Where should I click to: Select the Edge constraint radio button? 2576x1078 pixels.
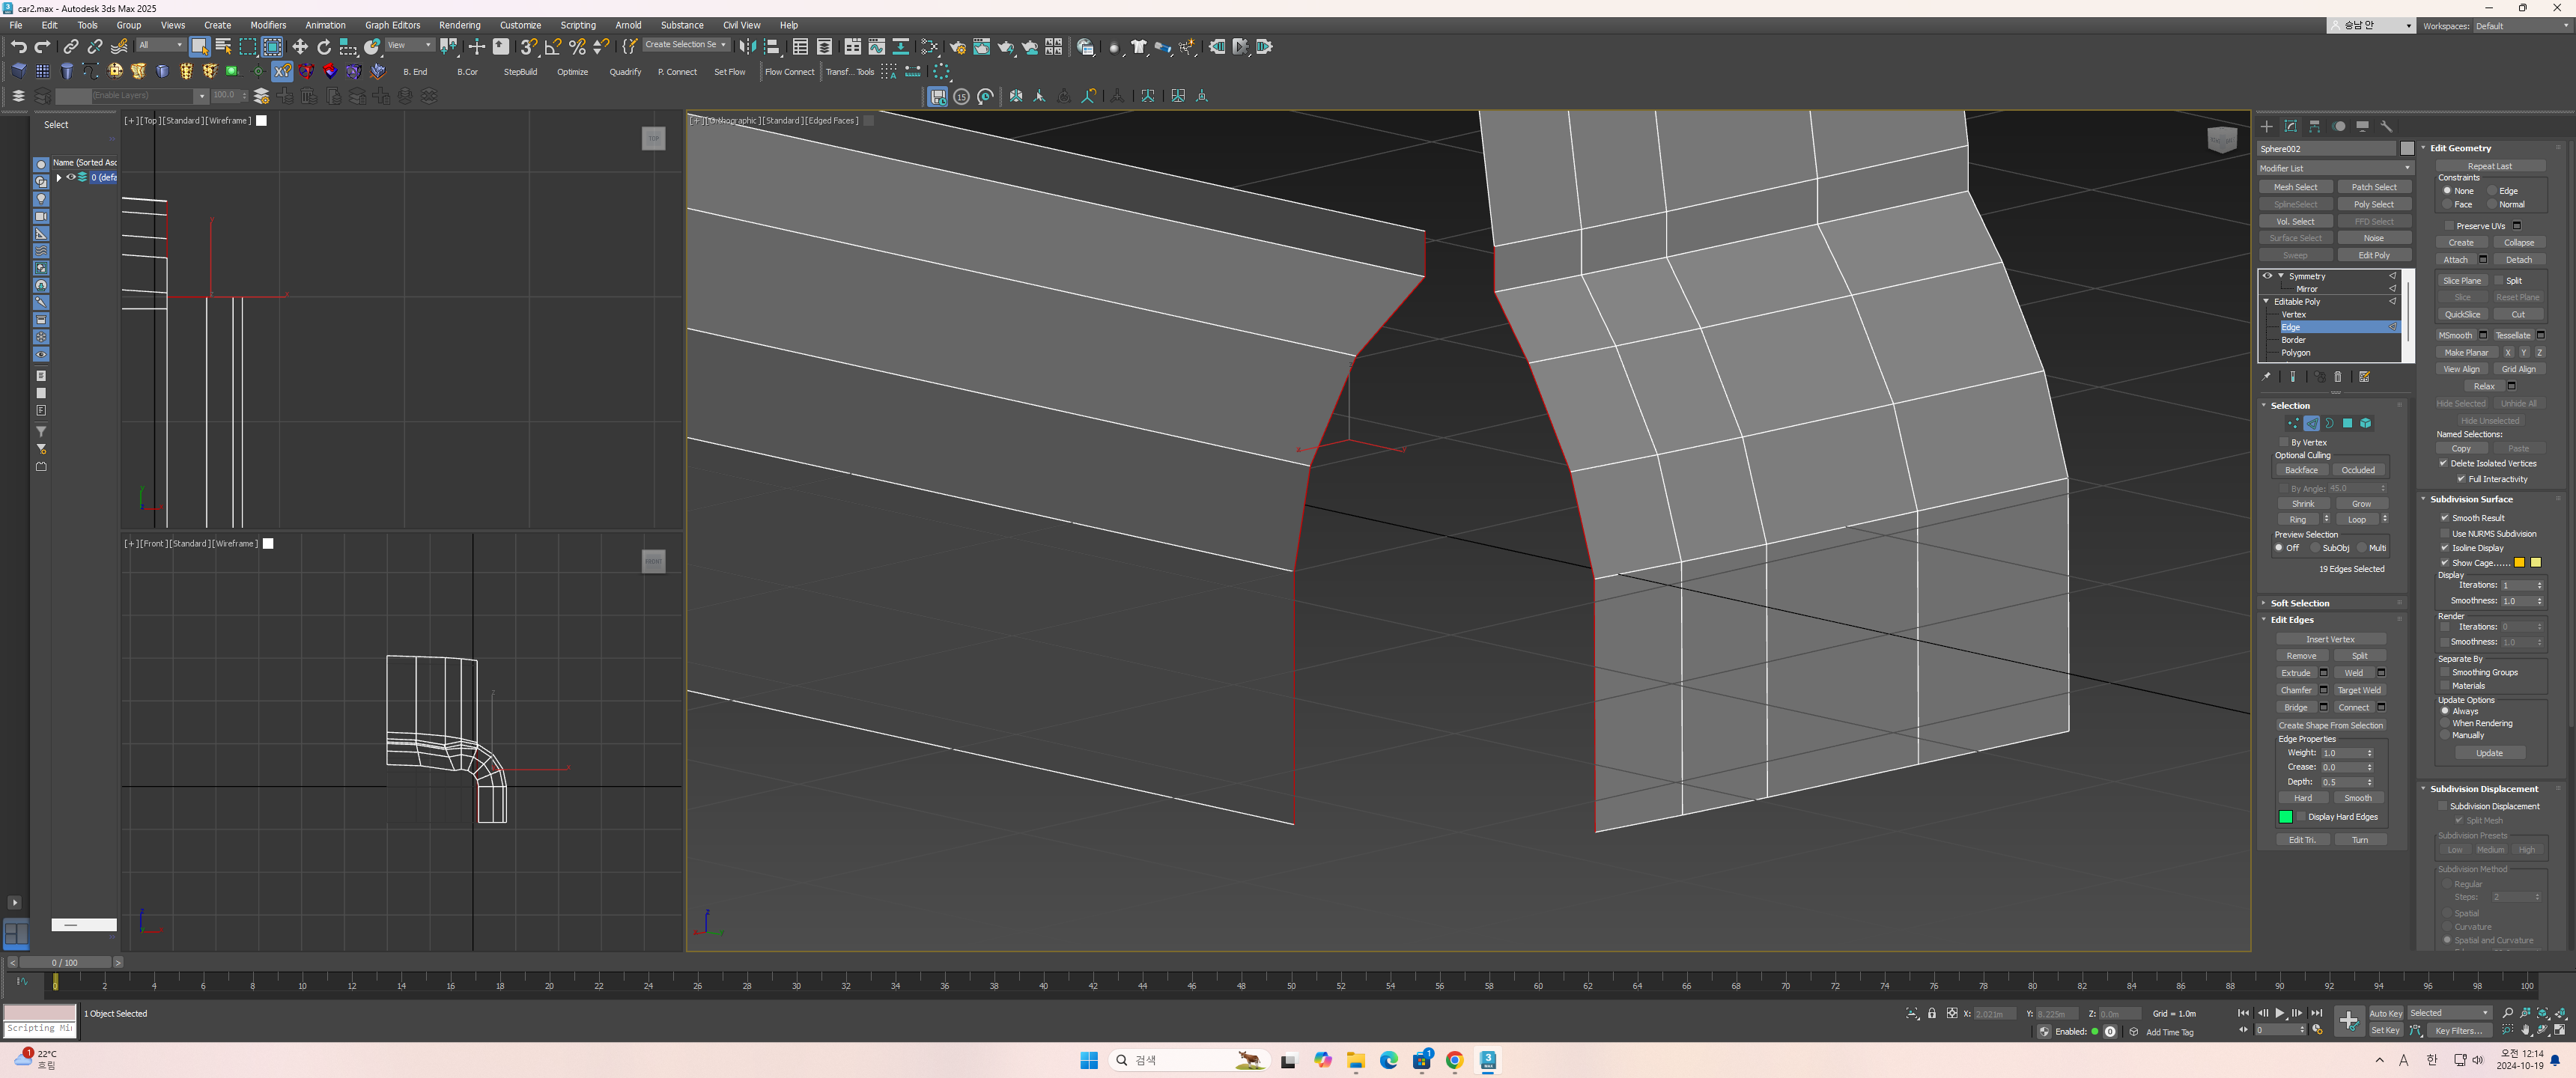(2492, 191)
